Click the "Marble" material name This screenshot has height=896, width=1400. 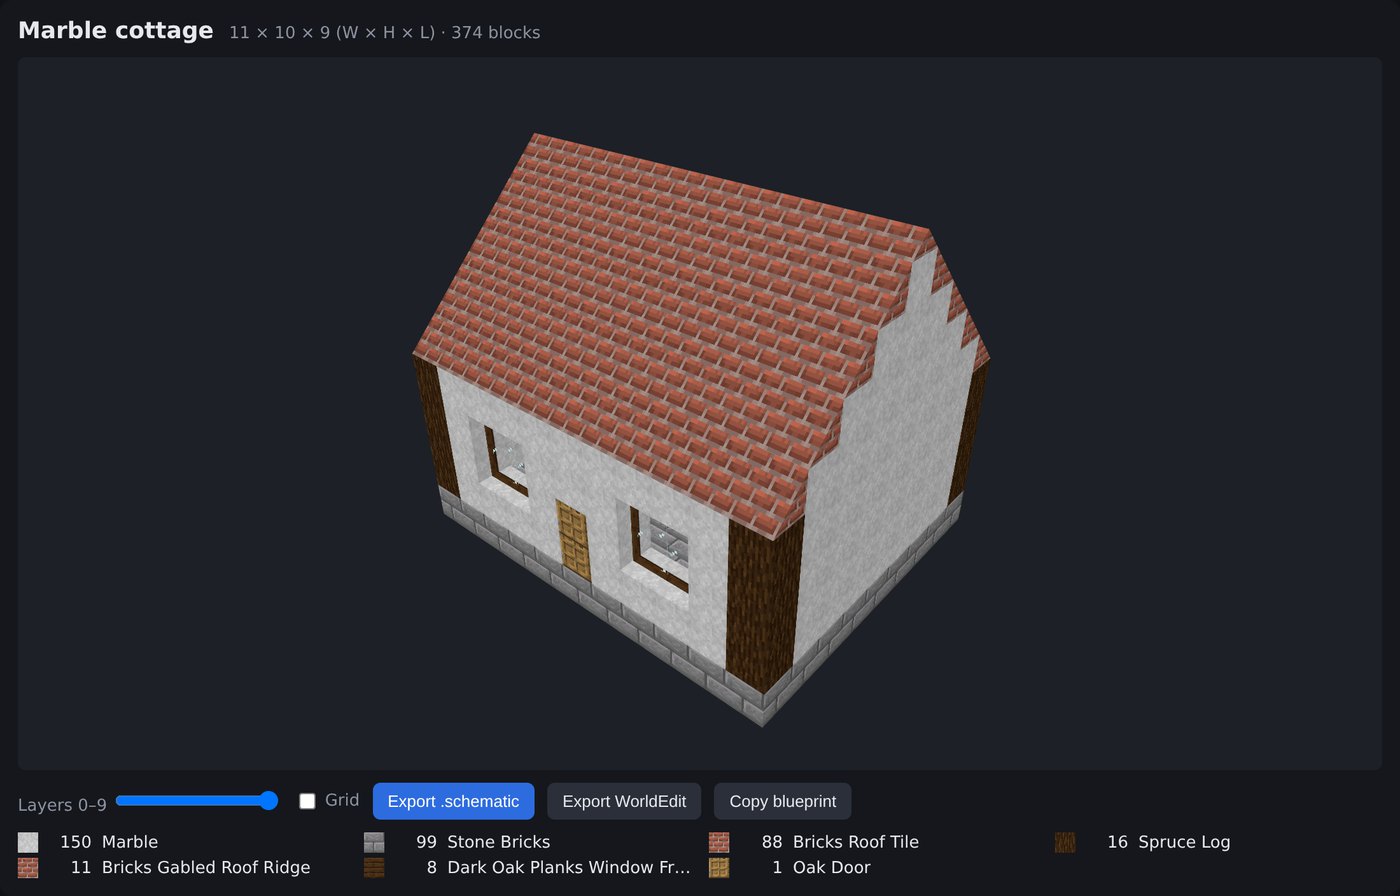tap(130, 842)
